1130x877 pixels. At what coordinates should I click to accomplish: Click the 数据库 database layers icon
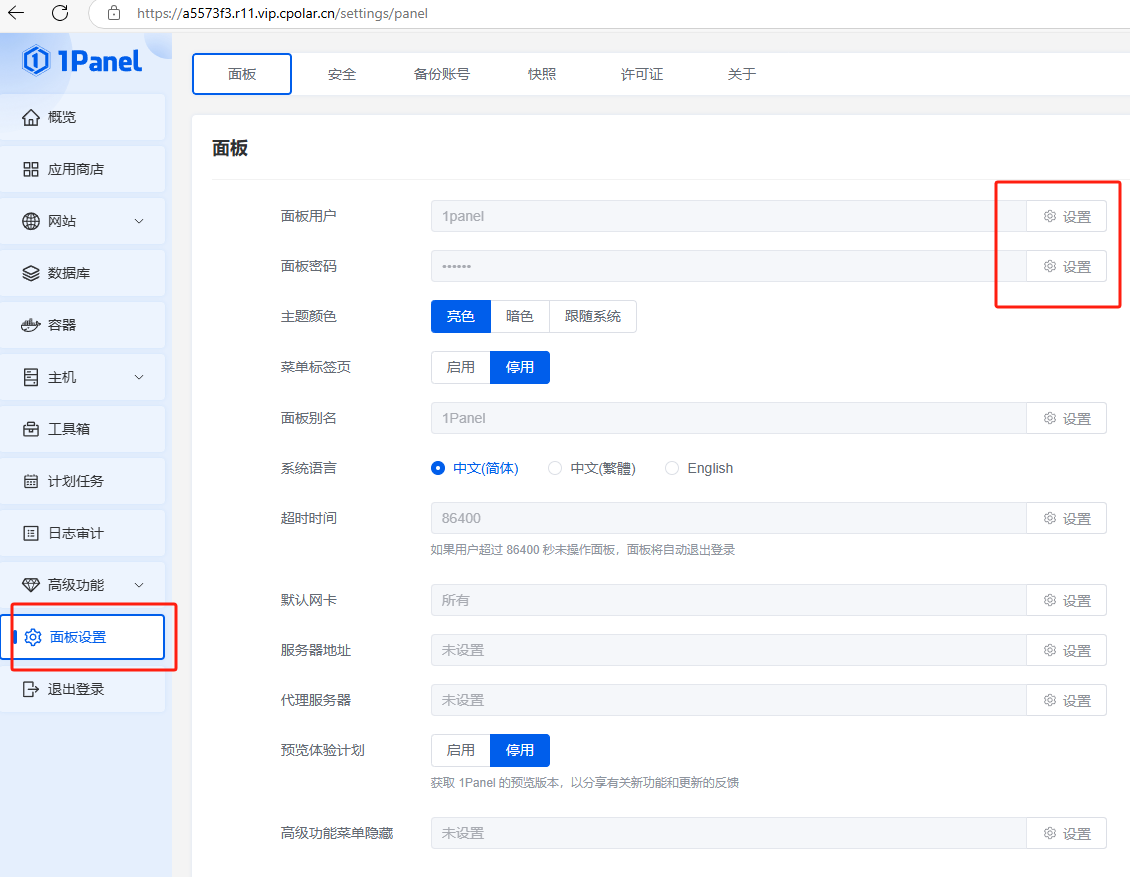pos(31,273)
